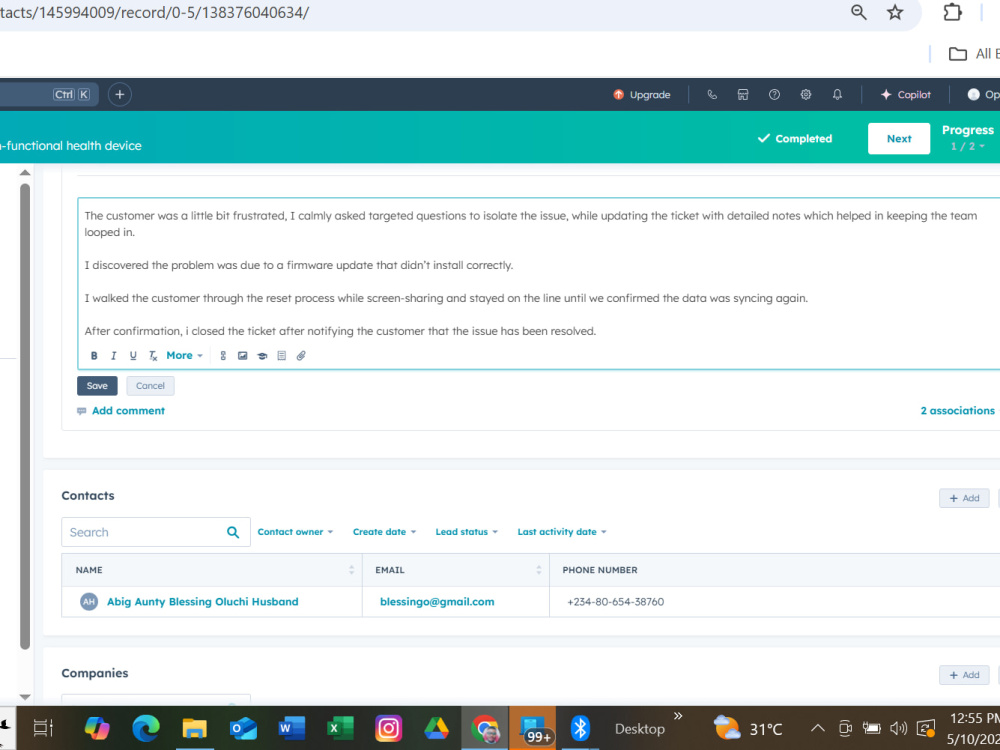
Task: Open Outlook from the taskbar
Action: (x=243, y=728)
